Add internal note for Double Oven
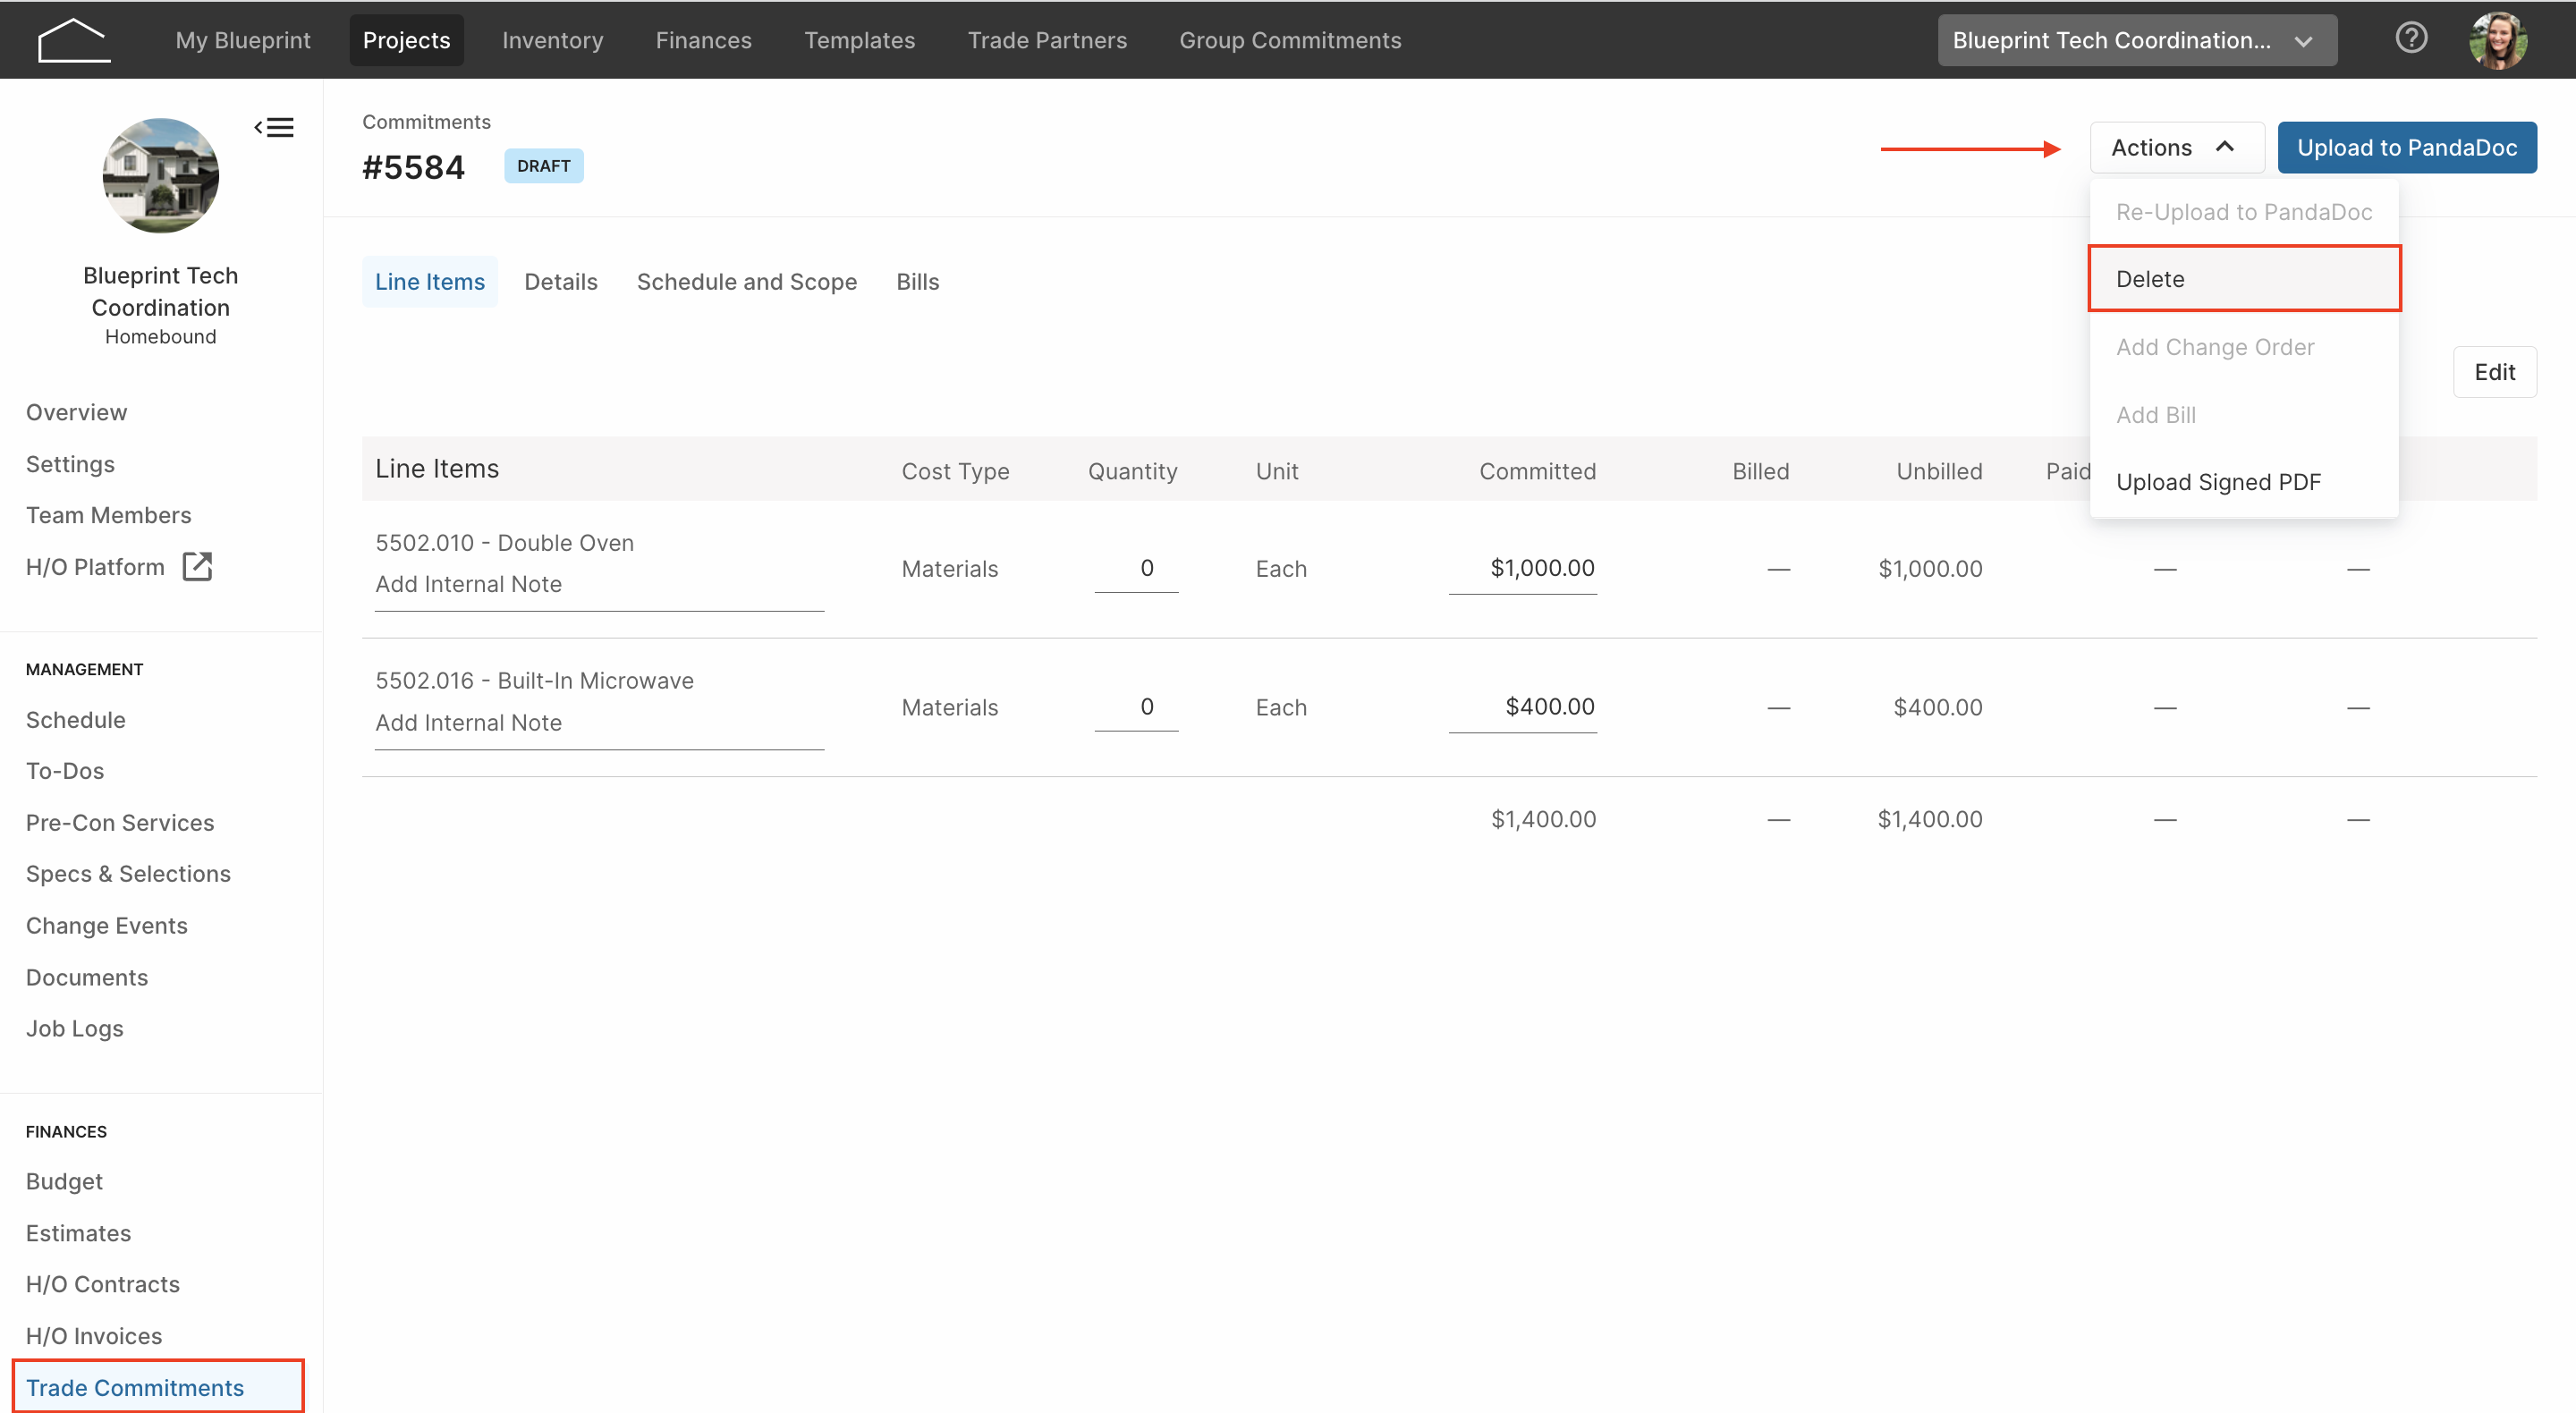This screenshot has width=2576, height=1413. [599, 585]
